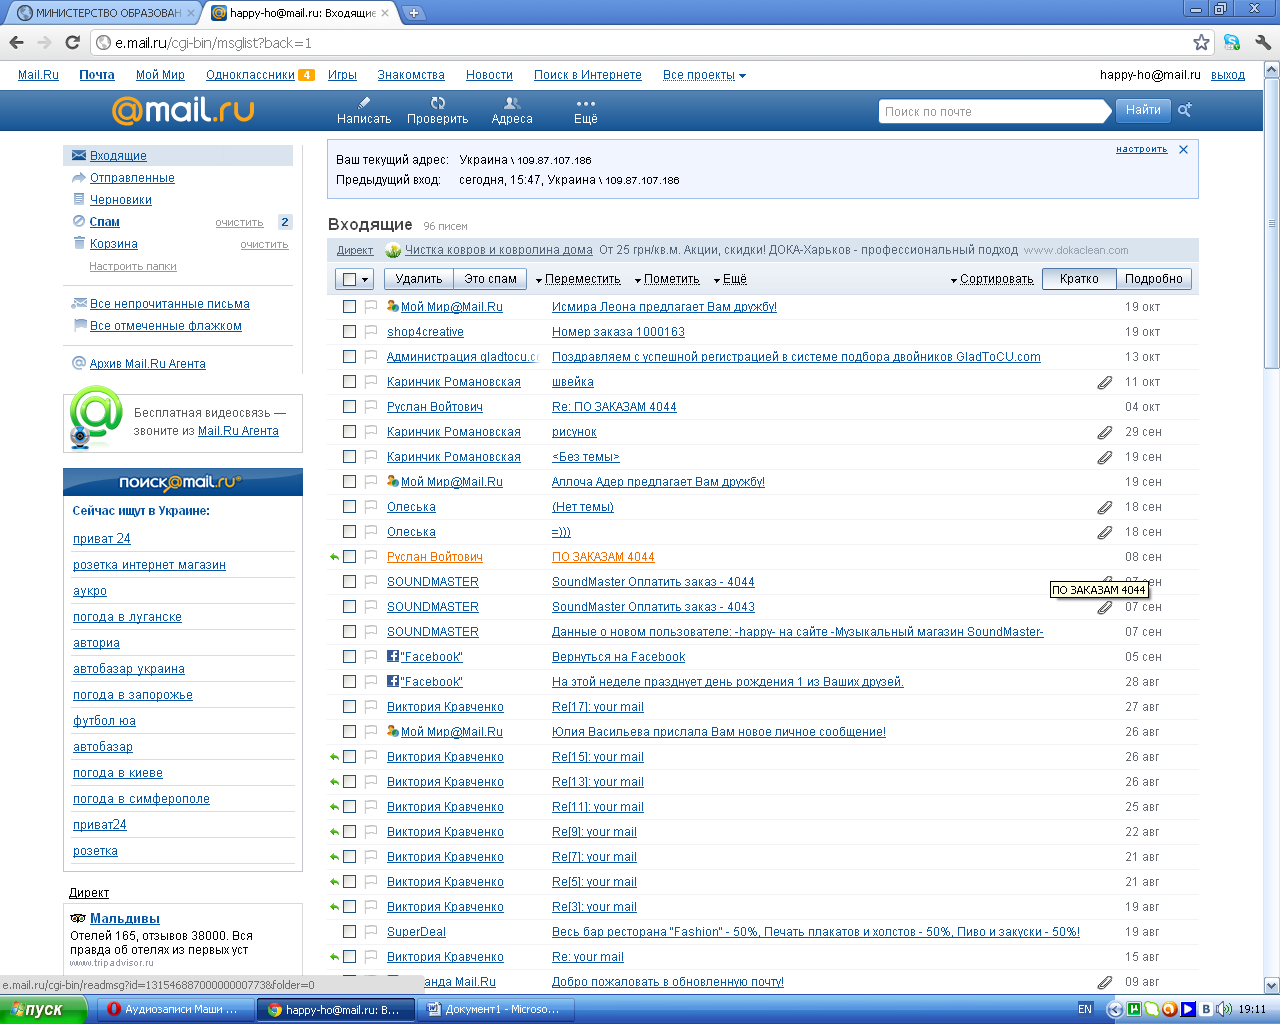Open Все непрочитанные письма filter
This screenshot has width=1280, height=1024.
[170, 304]
